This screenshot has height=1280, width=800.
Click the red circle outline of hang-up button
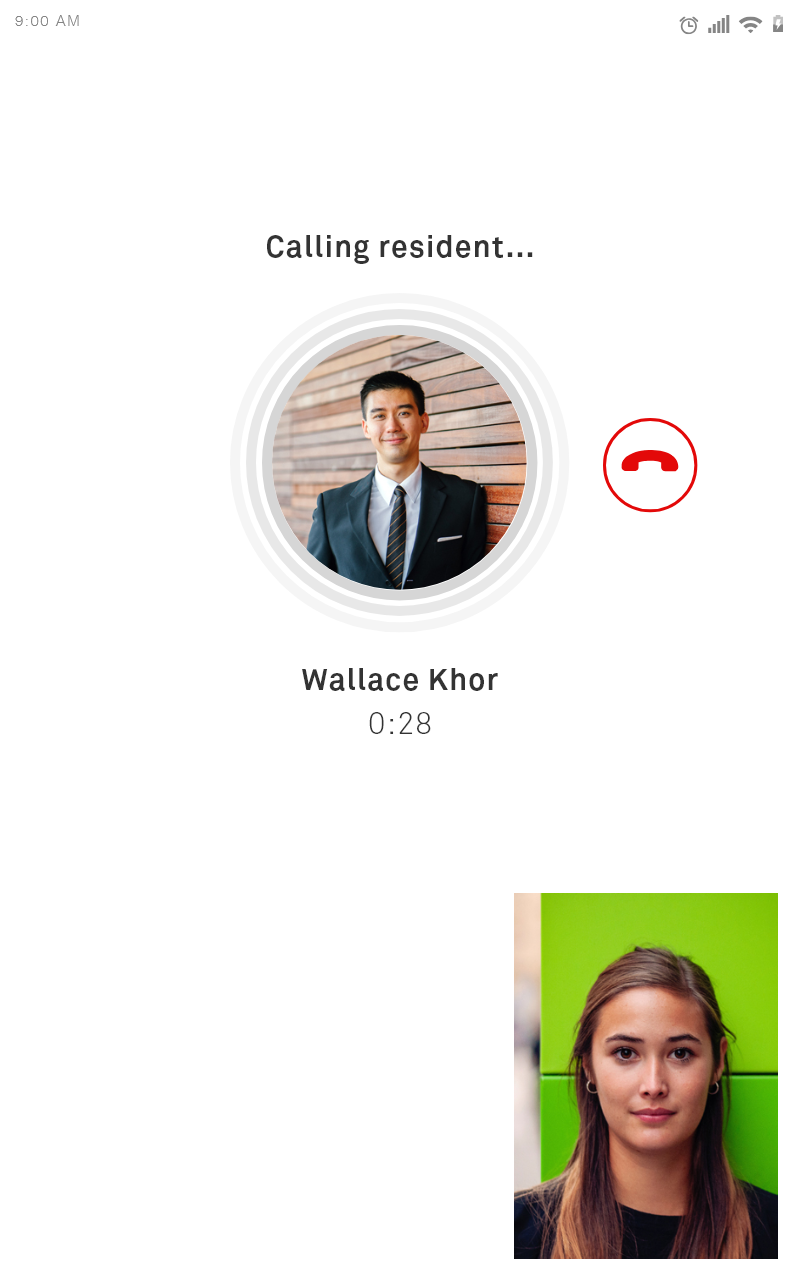pos(650,420)
